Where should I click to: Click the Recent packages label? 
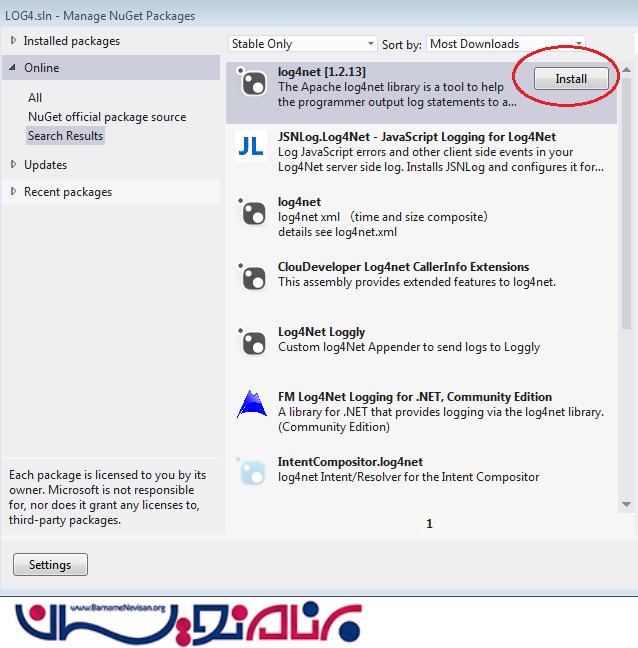(x=68, y=192)
